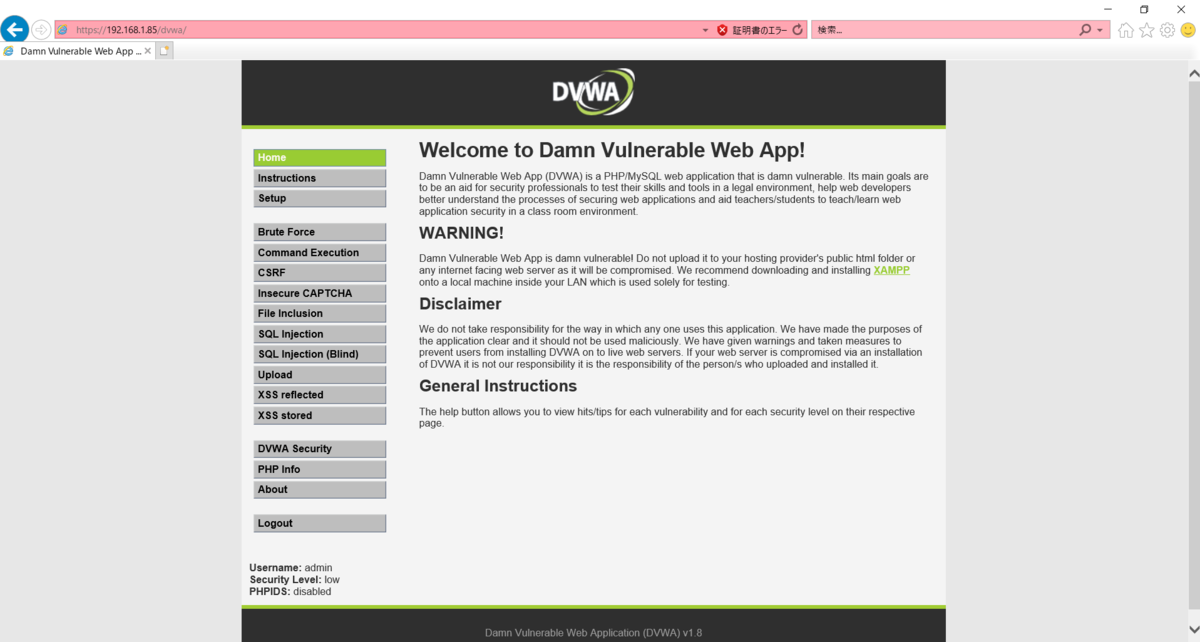Click the DVWA logo in header

[x=593, y=92]
